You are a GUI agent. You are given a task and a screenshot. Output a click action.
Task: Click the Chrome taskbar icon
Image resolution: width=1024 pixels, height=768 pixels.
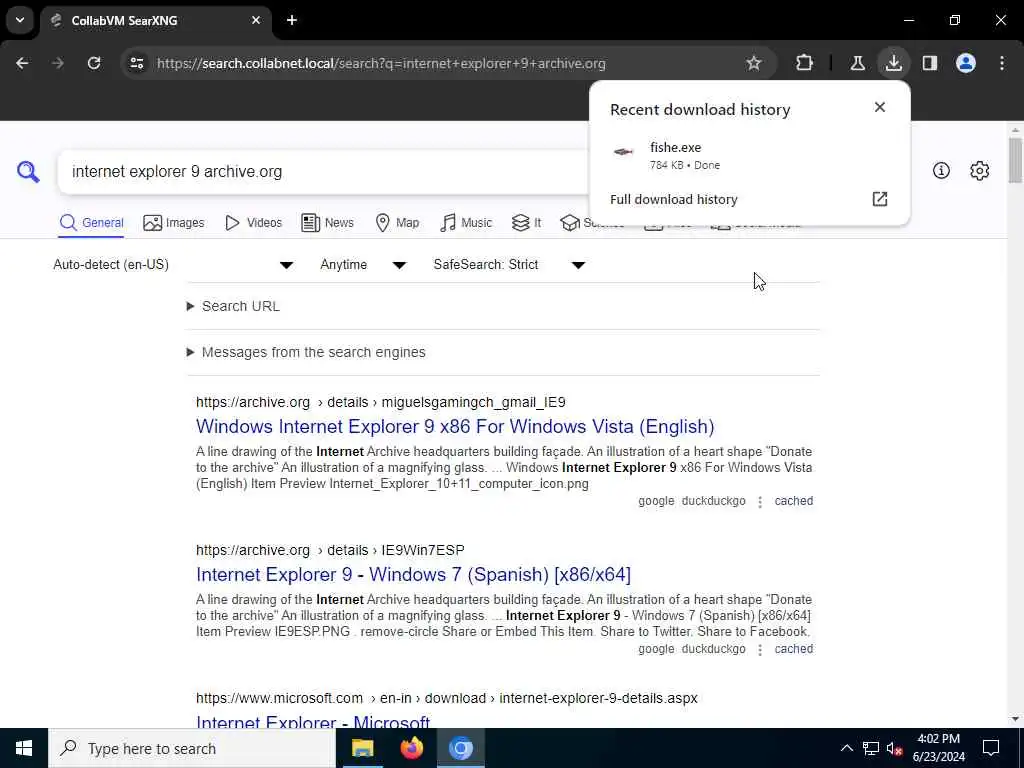click(x=460, y=748)
